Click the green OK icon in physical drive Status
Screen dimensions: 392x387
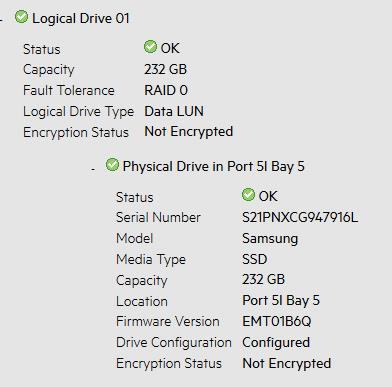[248, 195]
